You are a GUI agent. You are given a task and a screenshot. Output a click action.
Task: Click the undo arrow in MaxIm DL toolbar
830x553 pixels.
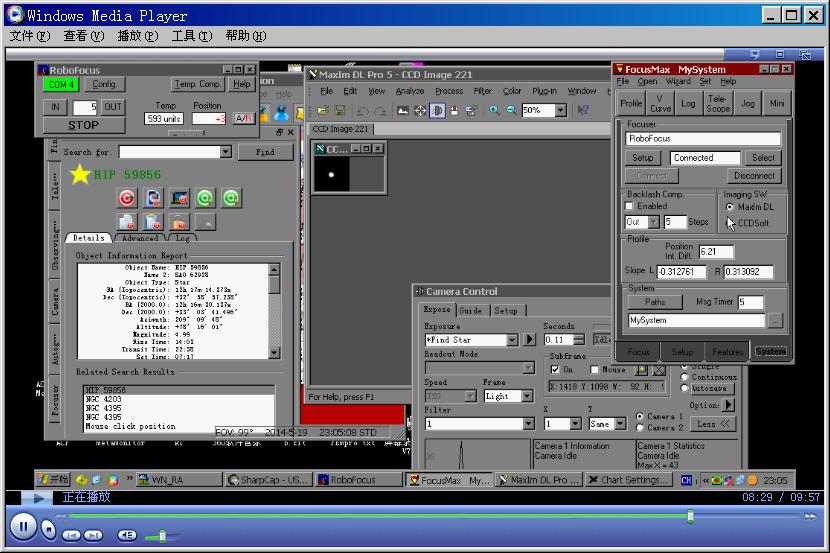(x=363, y=111)
